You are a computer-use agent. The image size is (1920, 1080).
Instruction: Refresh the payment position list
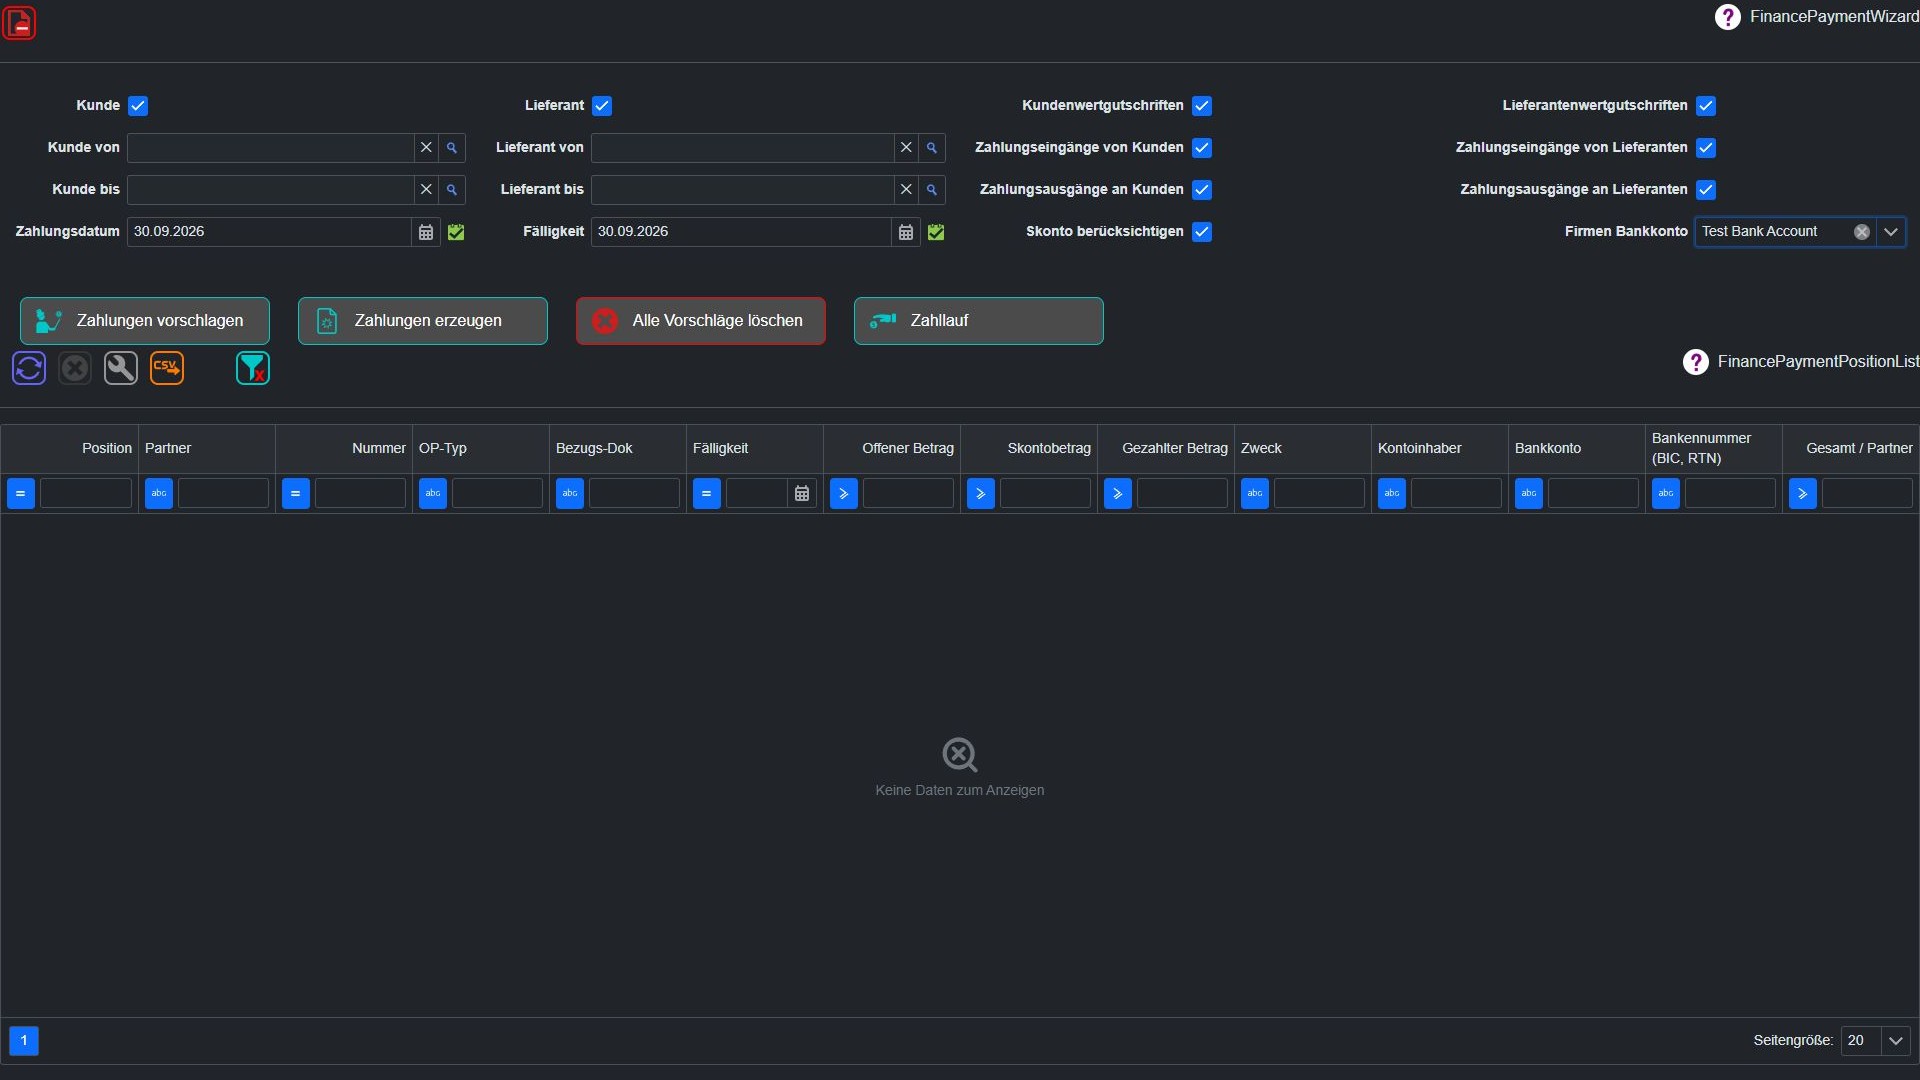coord(29,369)
